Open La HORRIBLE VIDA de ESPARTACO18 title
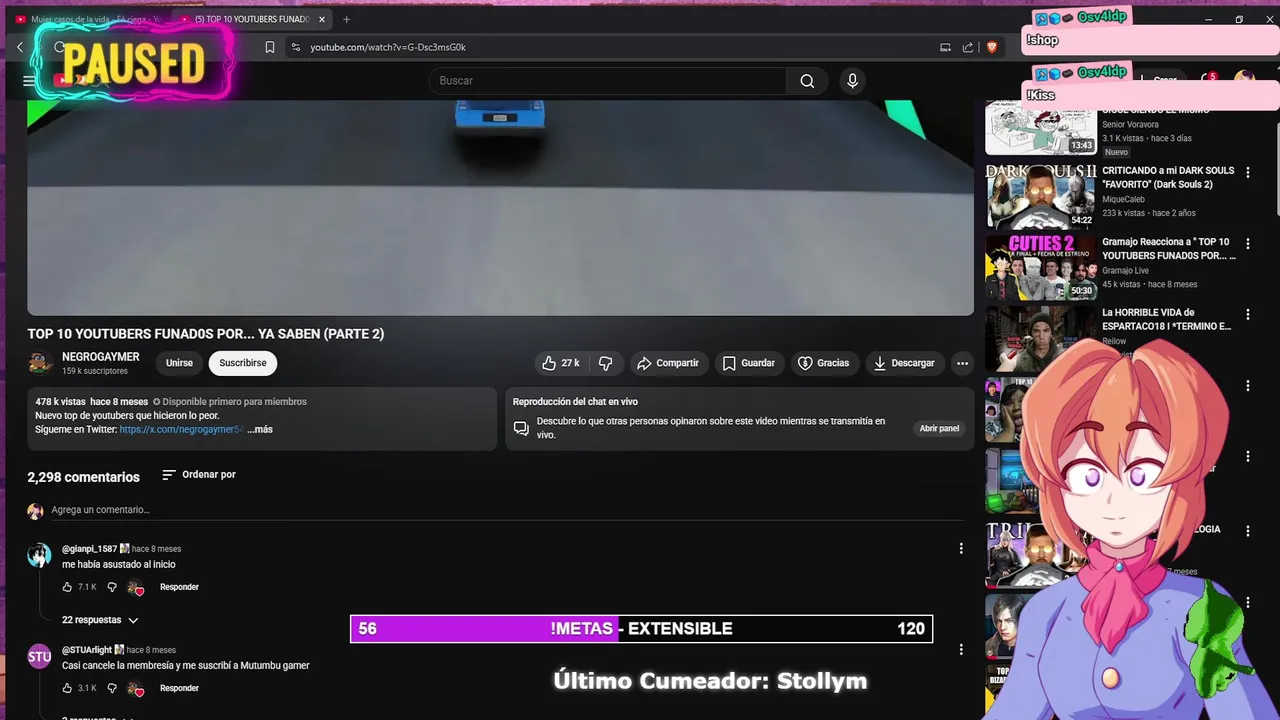The image size is (1280, 720). (x=1166, y=319)
